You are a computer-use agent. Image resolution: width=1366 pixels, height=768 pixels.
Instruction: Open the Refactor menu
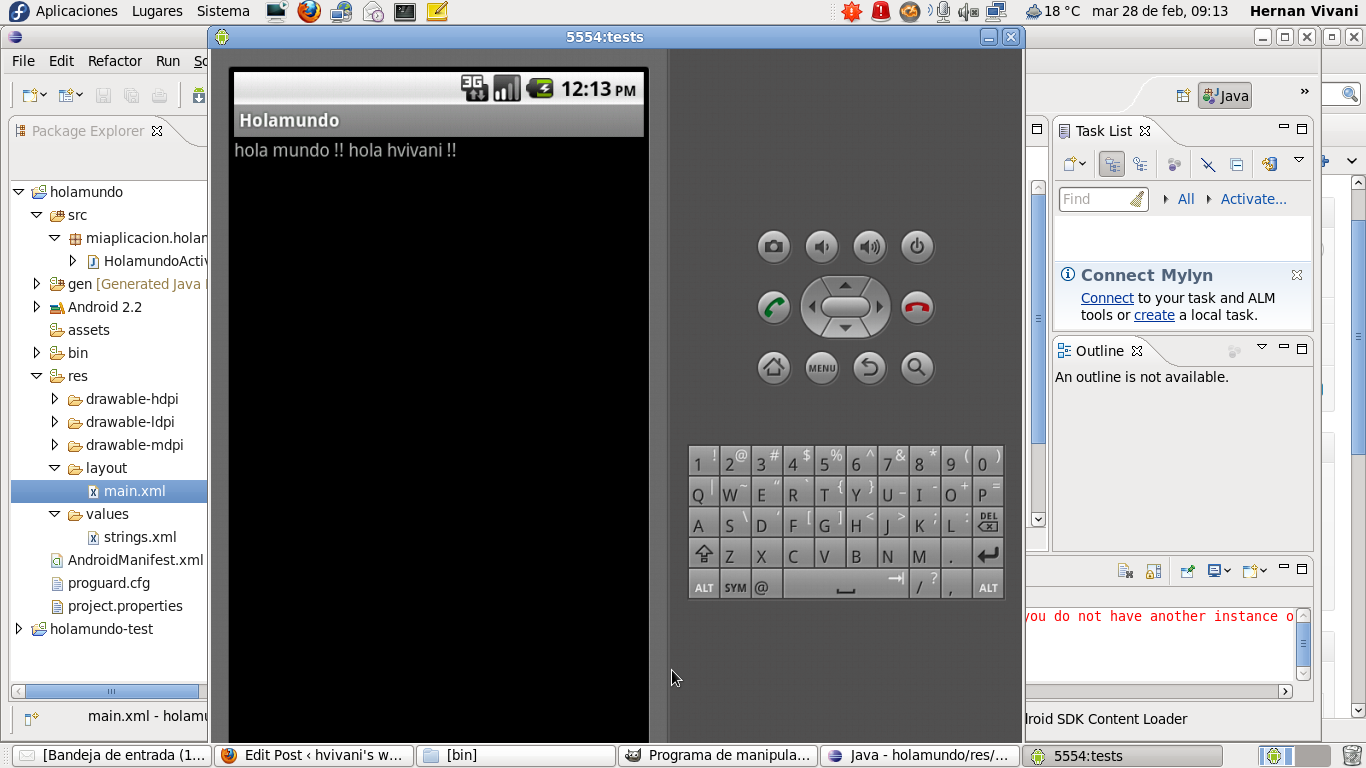115,61
